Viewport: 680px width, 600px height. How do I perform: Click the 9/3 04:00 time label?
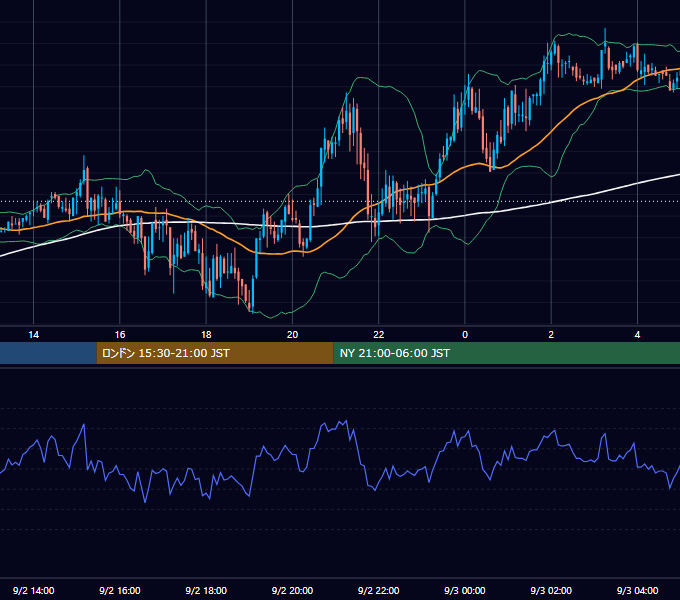pos(637,590)
